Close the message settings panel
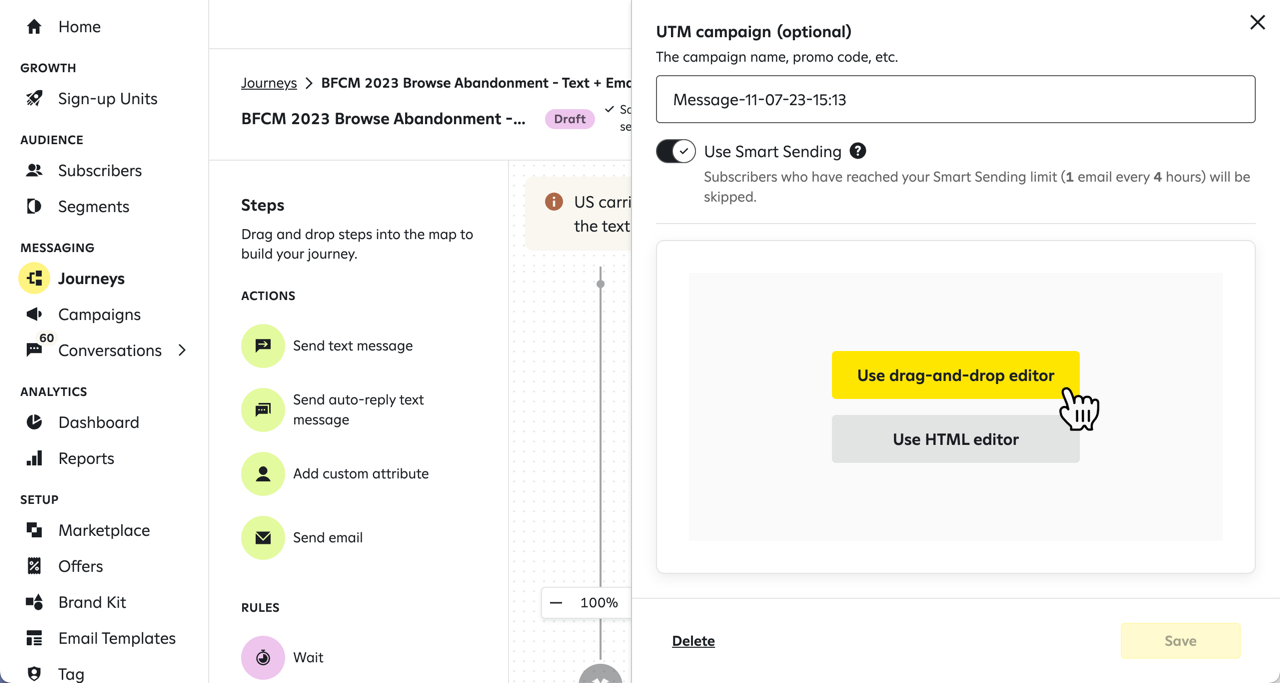Viewport: 1280px width, 683px height. pos(1257,22)
